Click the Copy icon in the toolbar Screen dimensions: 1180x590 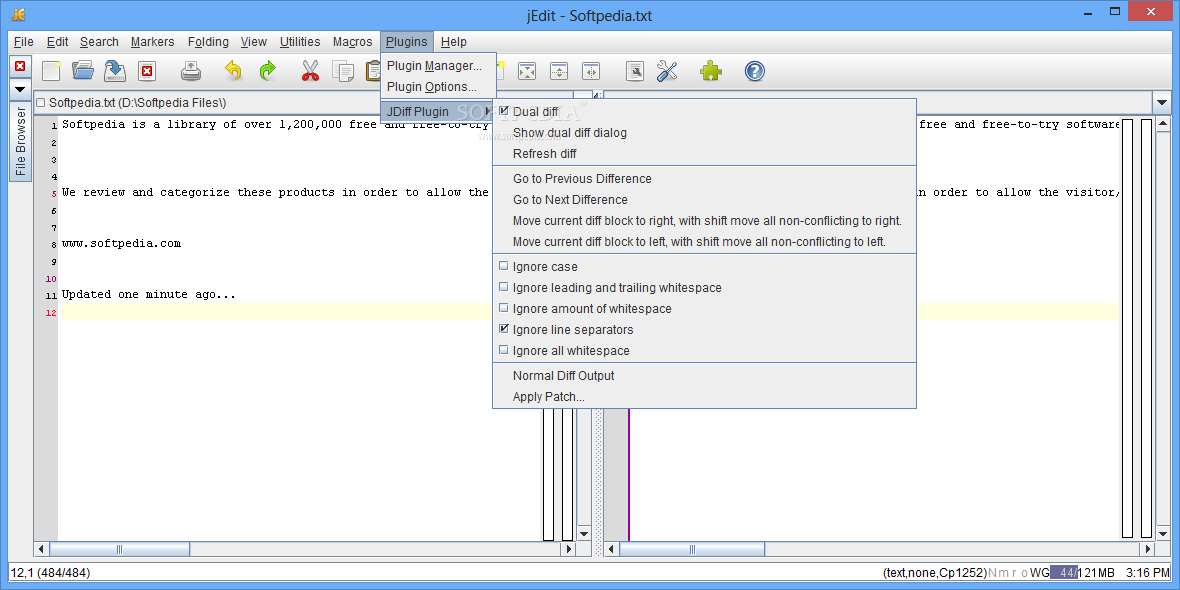[343, 71]
